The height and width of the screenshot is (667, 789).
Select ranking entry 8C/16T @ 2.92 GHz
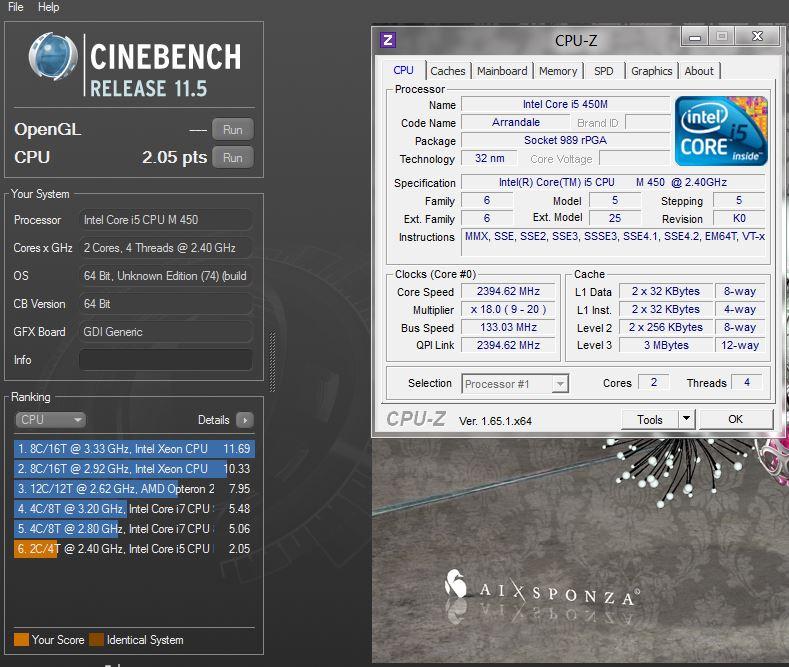tap(134, 469)
